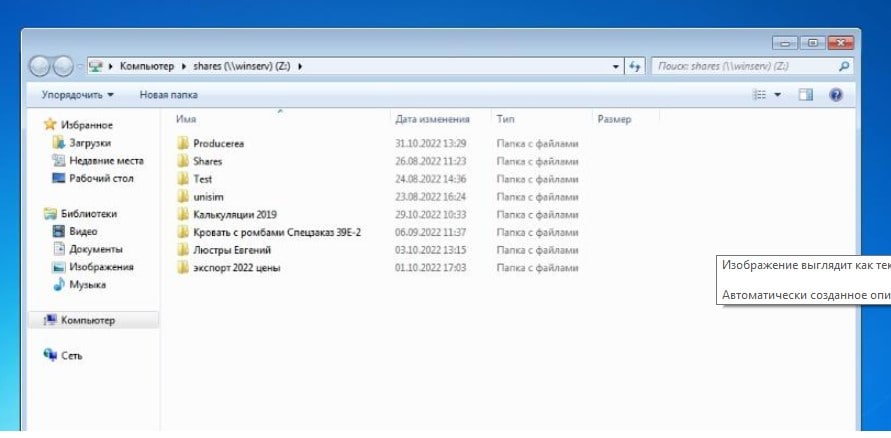Select the Калькуляции 2019 folder name

click(235, 215)
